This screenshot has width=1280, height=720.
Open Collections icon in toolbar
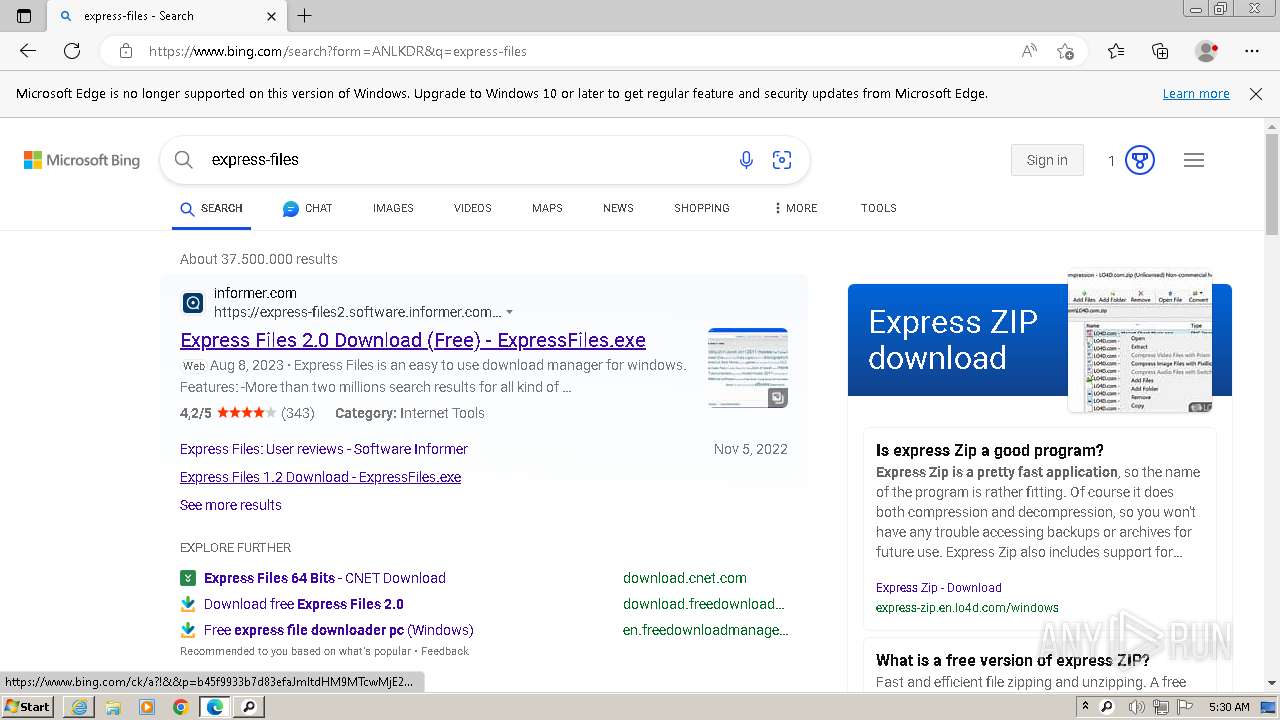(1160, 51)
